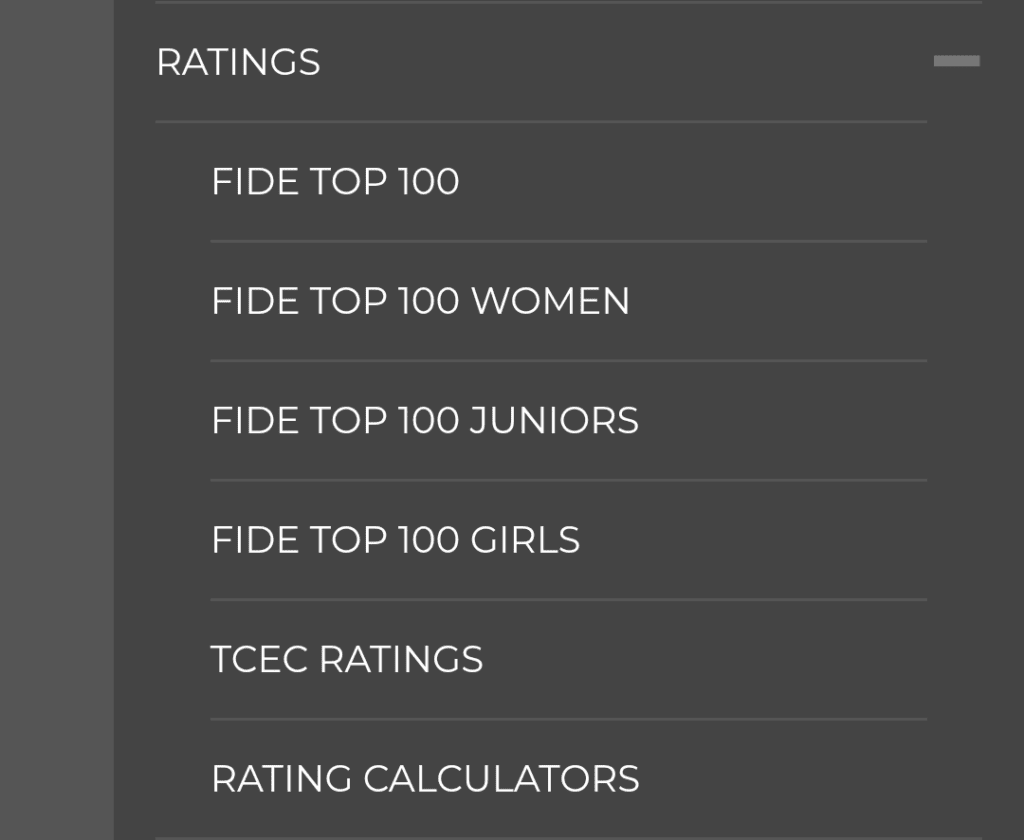
Task: Open FIDE Top 100 list
Action: [335, 182]
